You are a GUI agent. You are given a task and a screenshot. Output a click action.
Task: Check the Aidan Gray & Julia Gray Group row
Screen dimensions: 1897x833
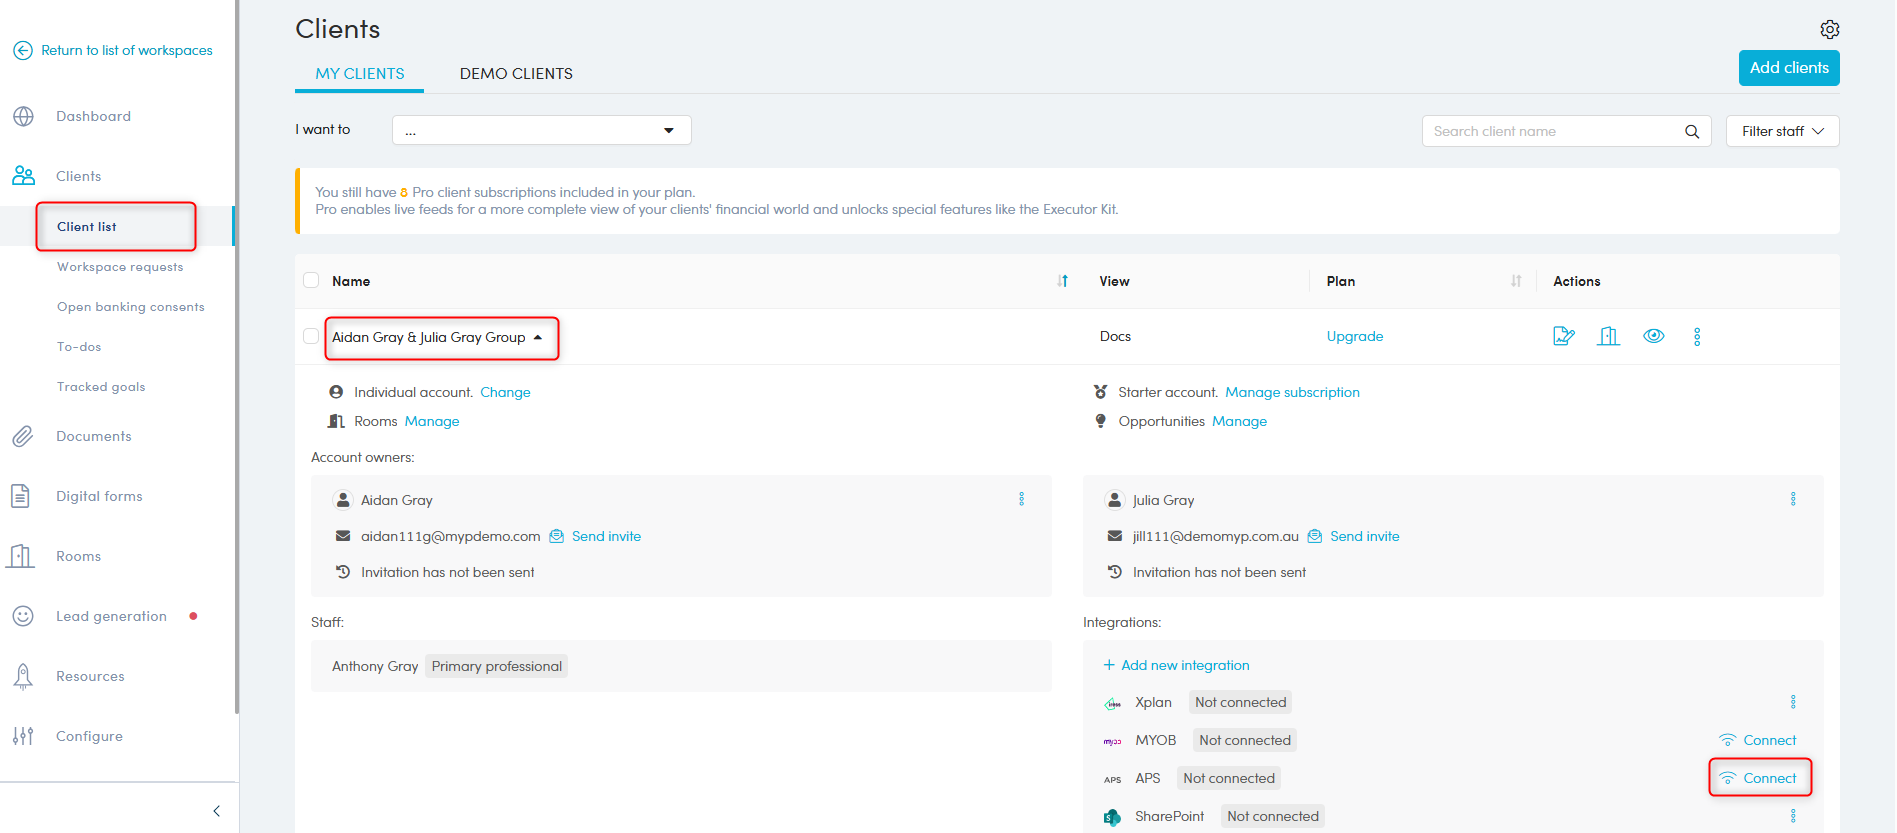tap(311, 337)
